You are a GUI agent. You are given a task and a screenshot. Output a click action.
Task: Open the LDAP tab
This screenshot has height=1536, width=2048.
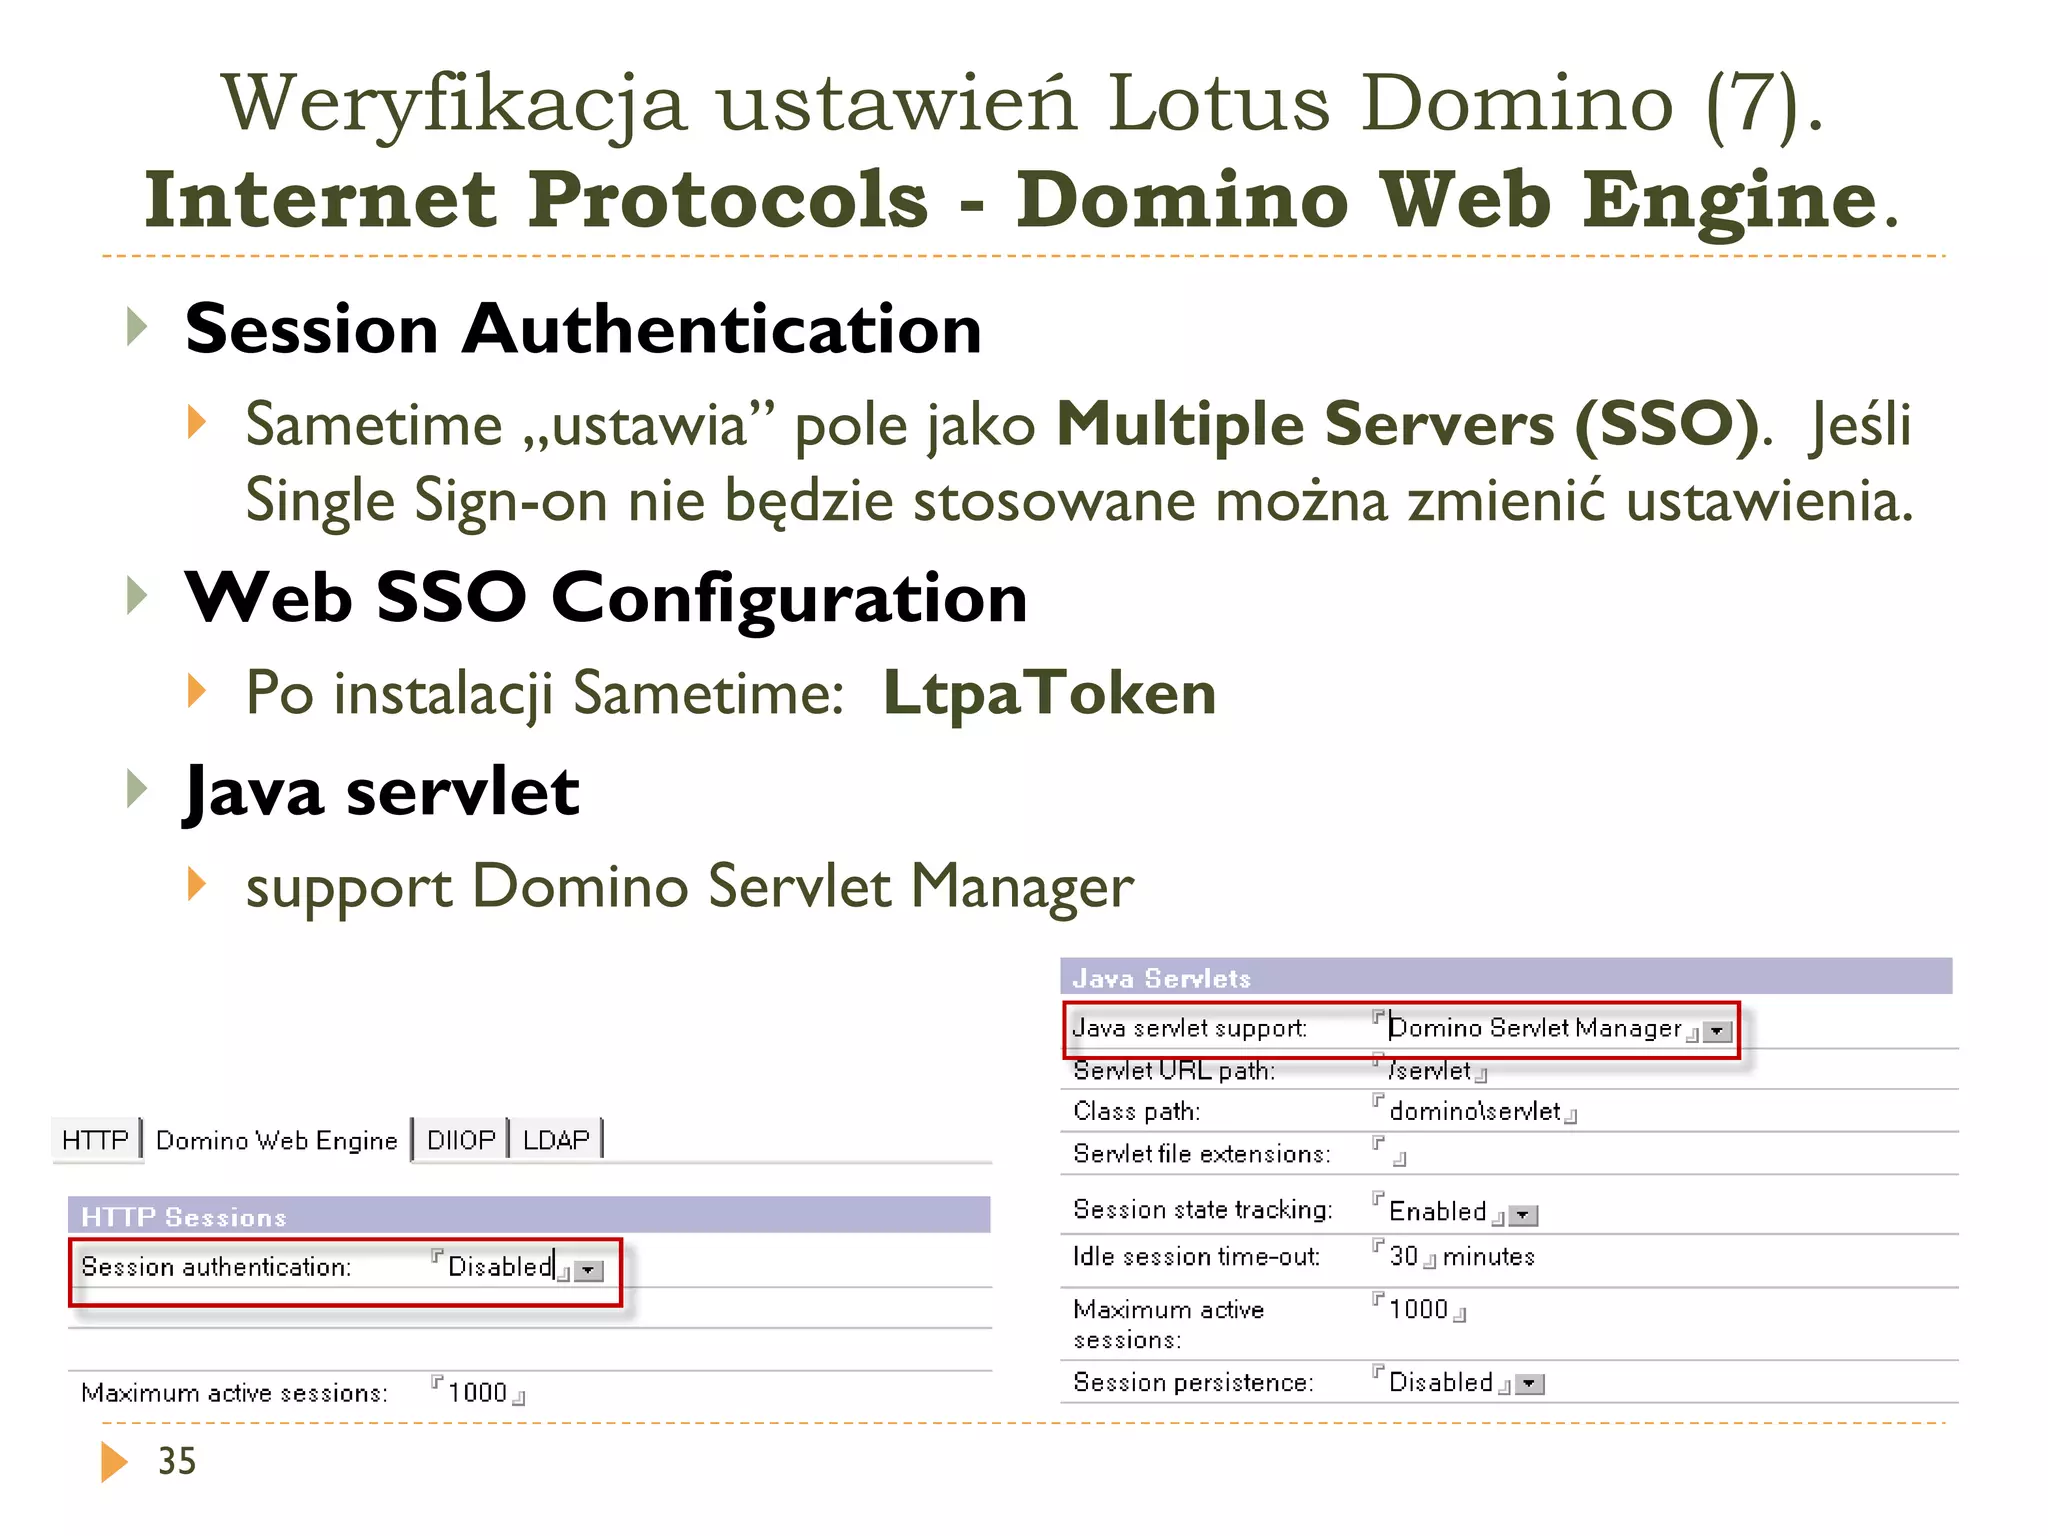click(557, 1140)
